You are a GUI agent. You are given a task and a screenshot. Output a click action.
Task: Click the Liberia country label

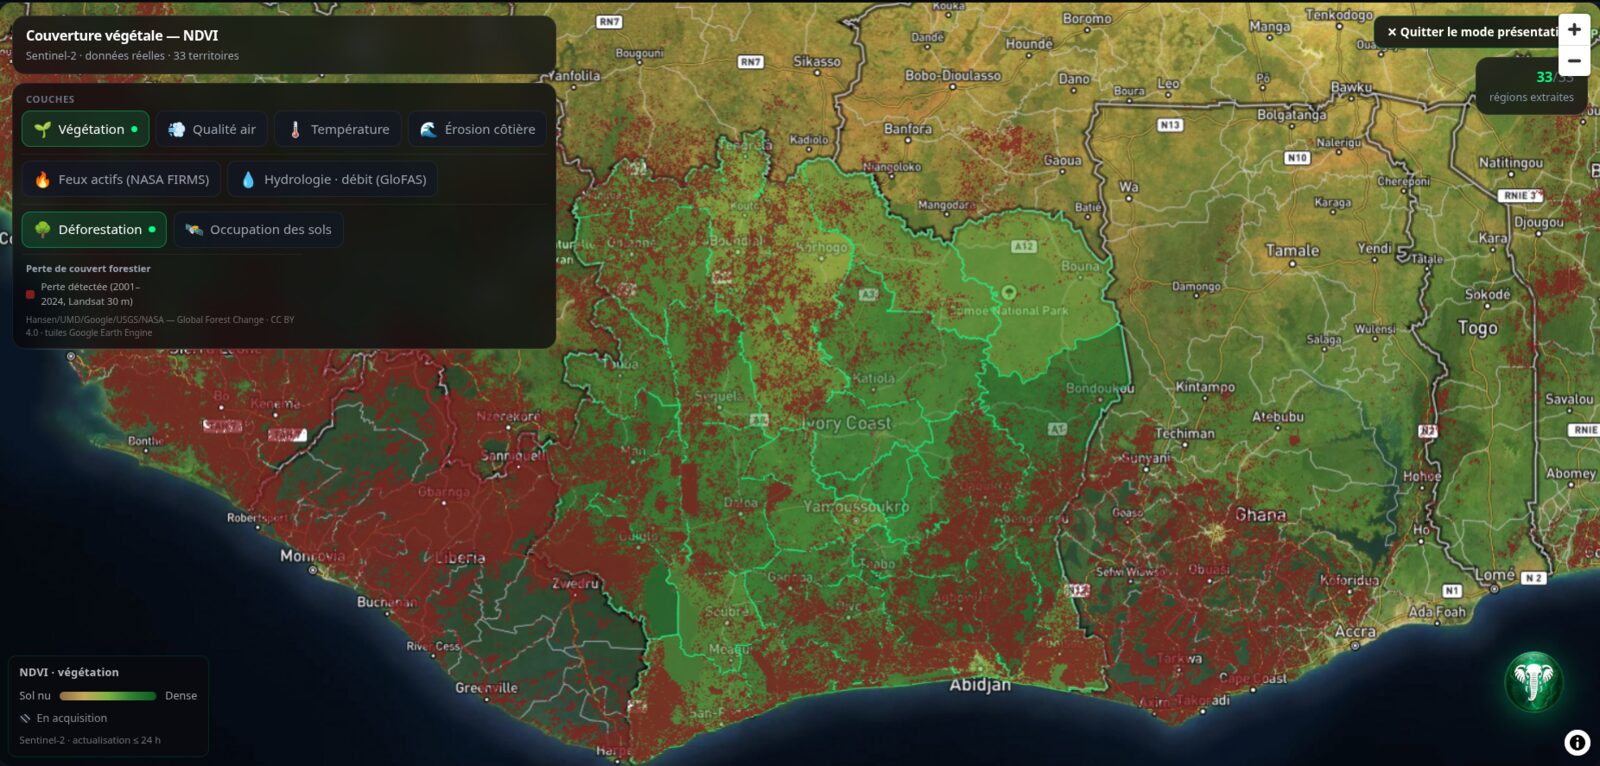coord(460,558)
